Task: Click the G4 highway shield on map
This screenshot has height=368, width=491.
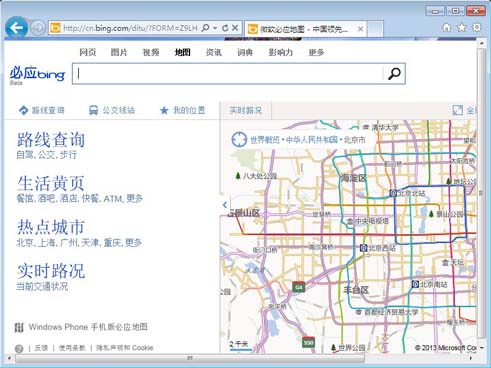Action: tap(299, 287)
